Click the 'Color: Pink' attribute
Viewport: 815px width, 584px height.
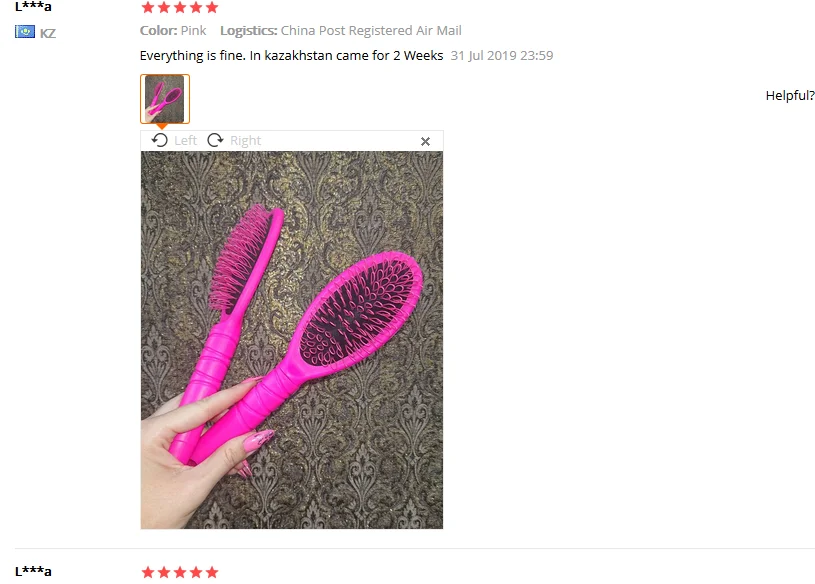pos(173,31)
